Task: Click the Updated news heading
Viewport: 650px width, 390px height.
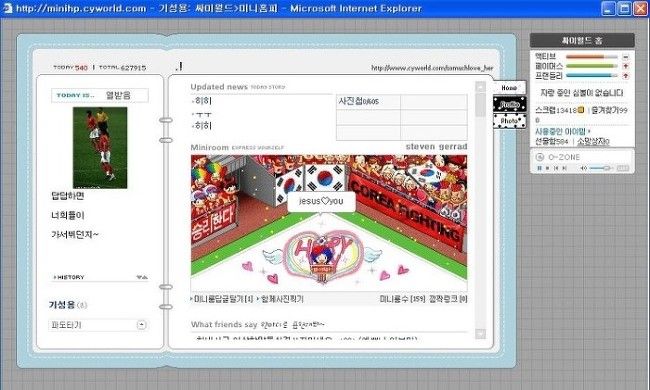Action: pos(219,87)
